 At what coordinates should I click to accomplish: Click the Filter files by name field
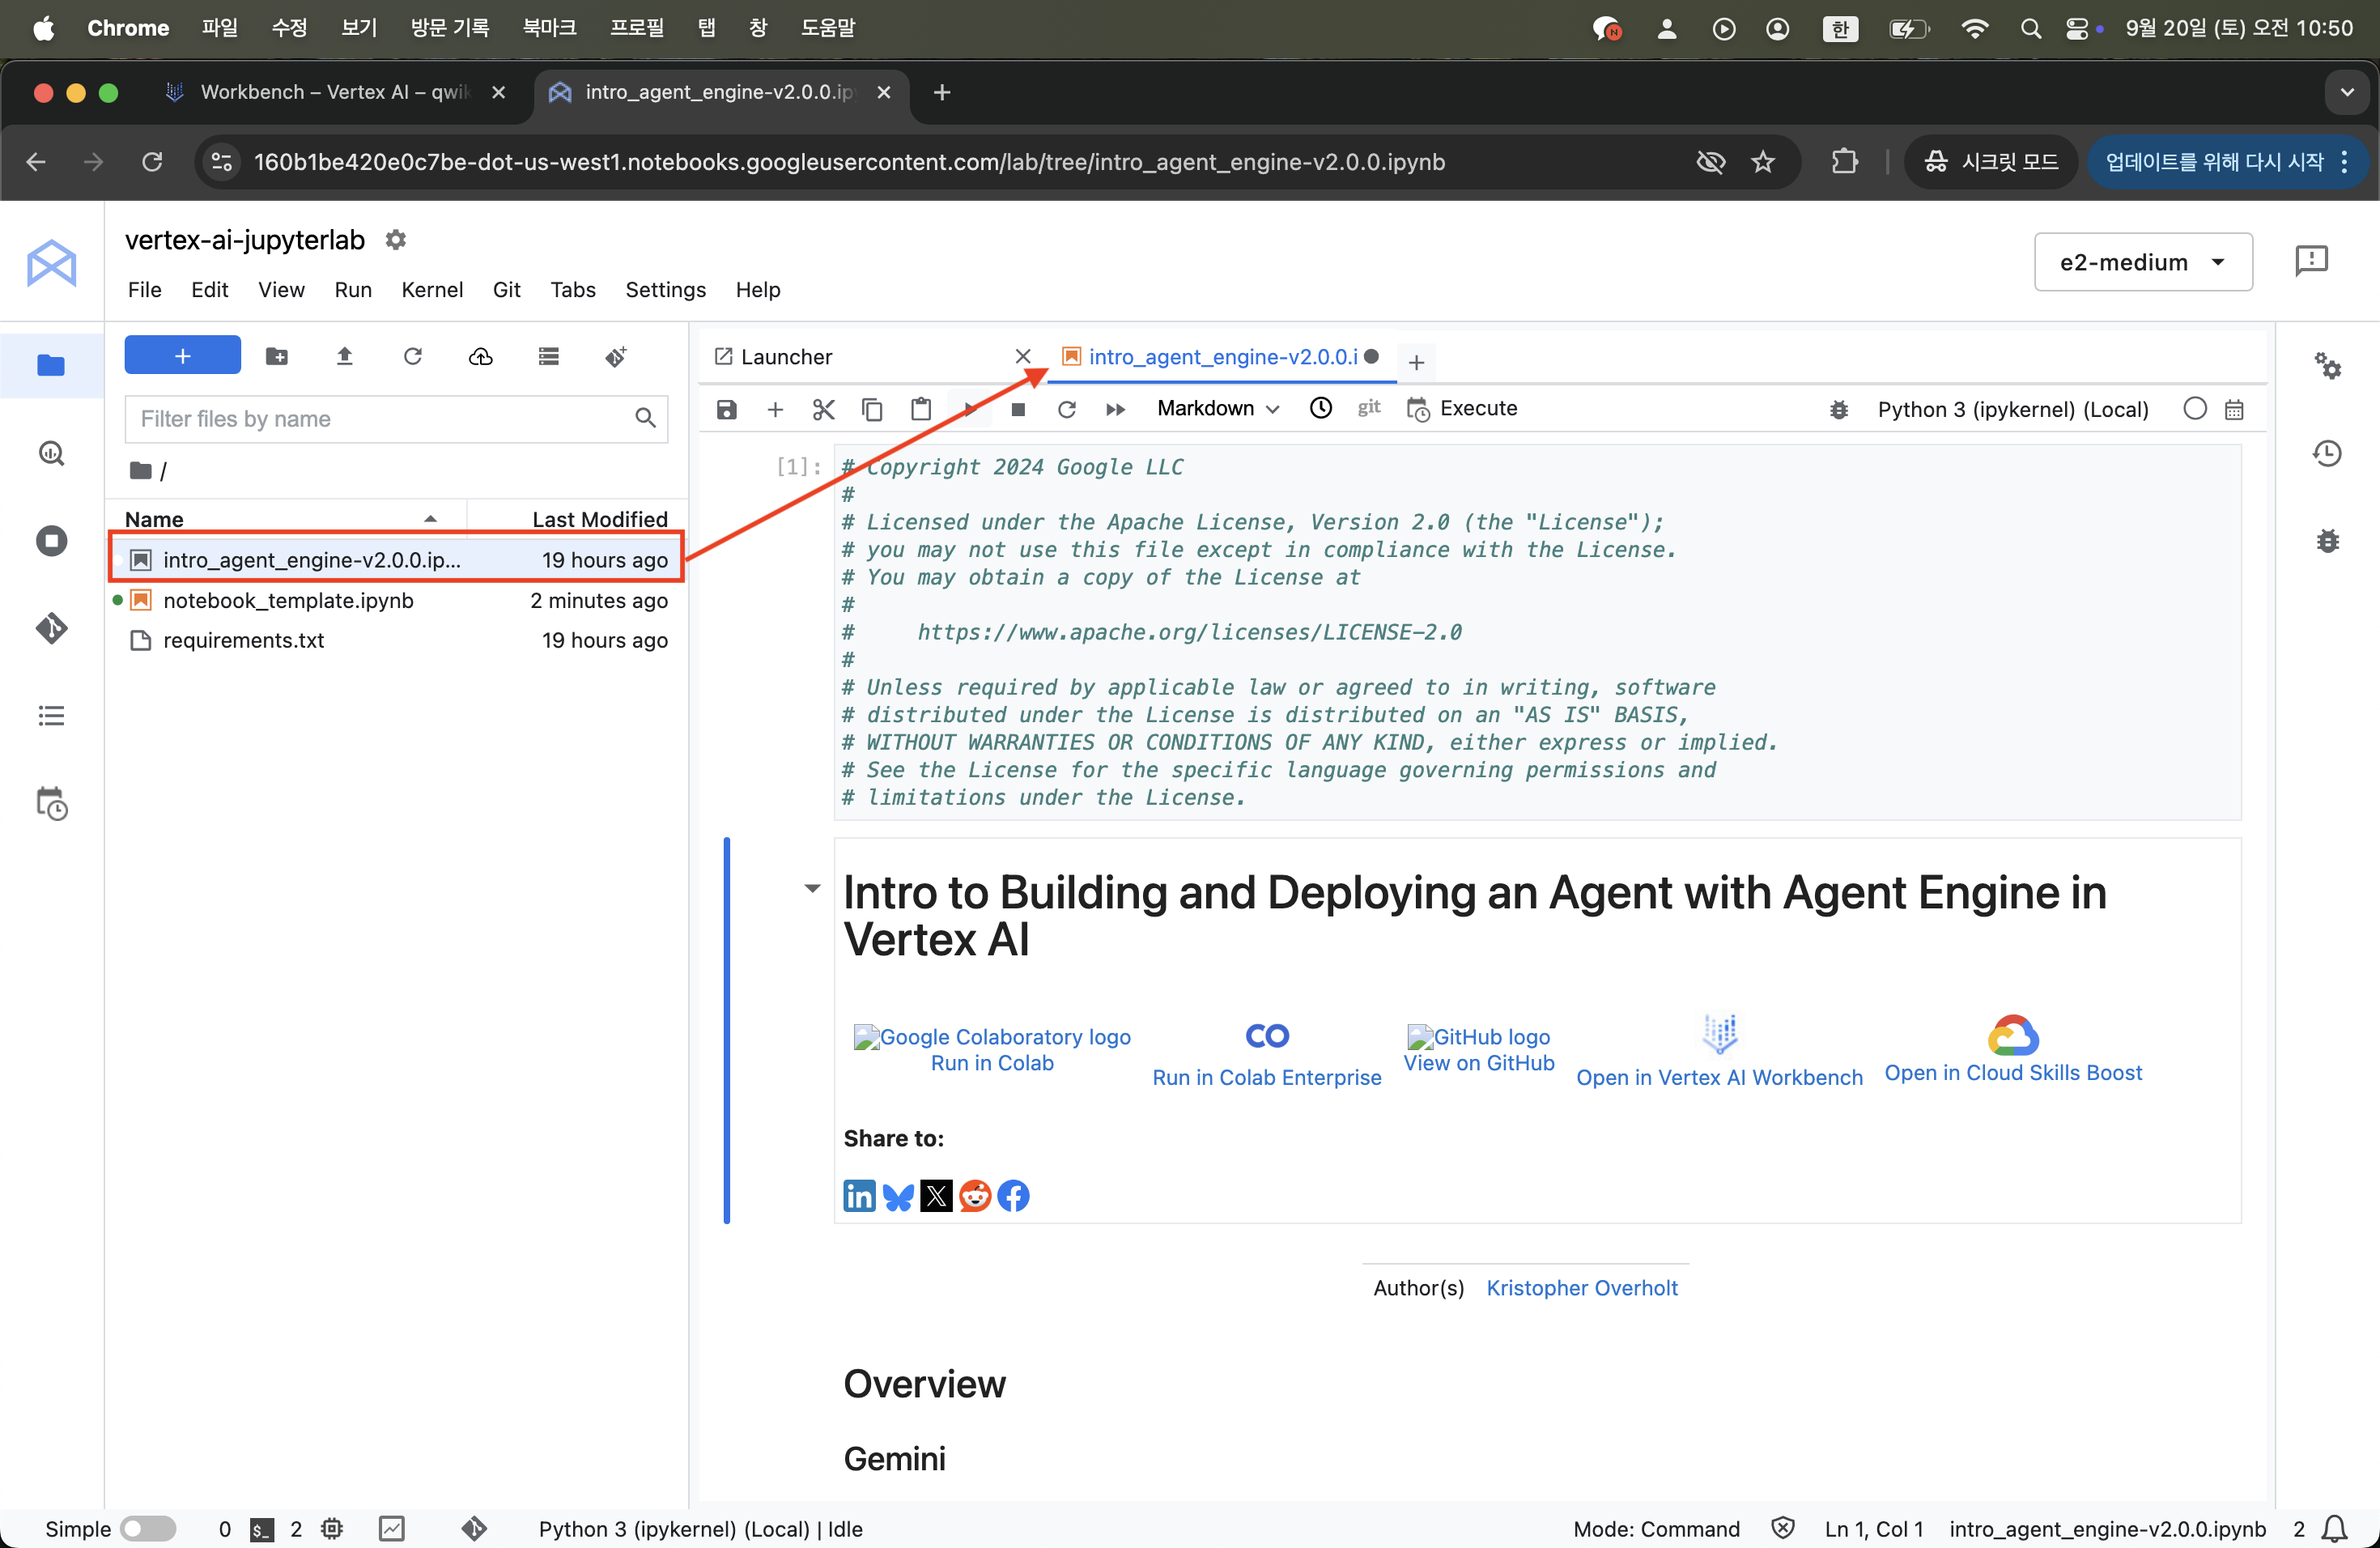click(396, 419)
